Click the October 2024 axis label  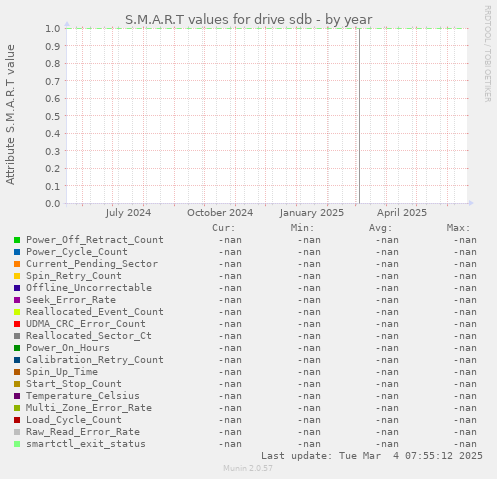coord(220,213)
